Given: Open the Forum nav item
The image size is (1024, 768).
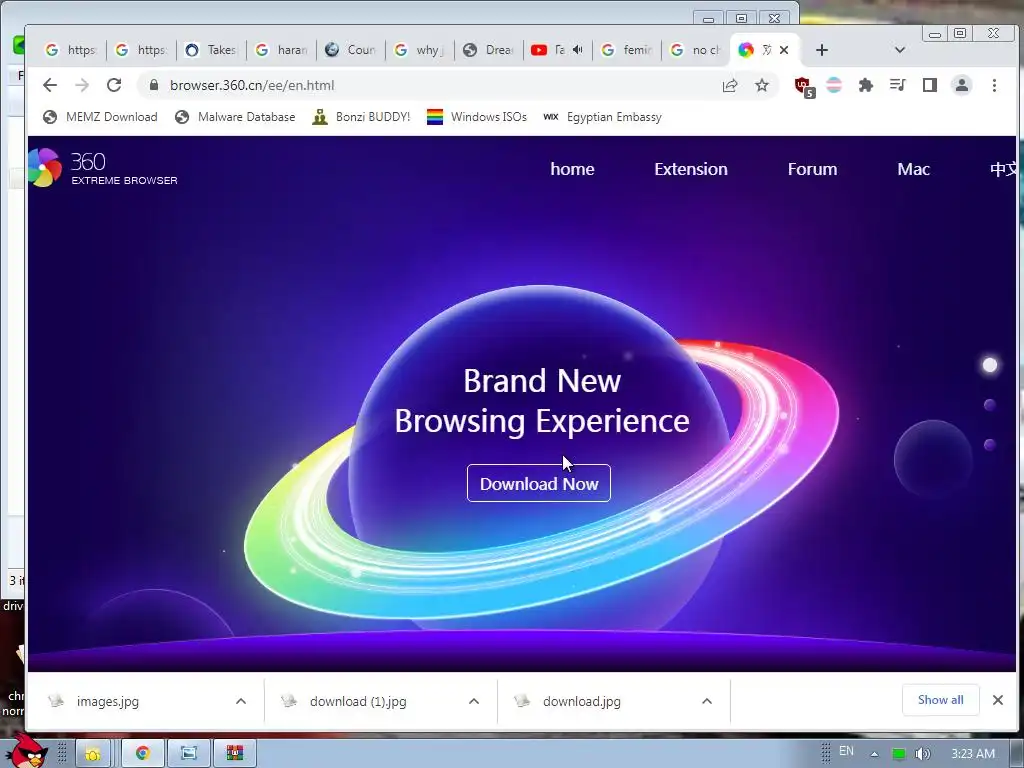Looking at the screenshot, I should 812,169.
